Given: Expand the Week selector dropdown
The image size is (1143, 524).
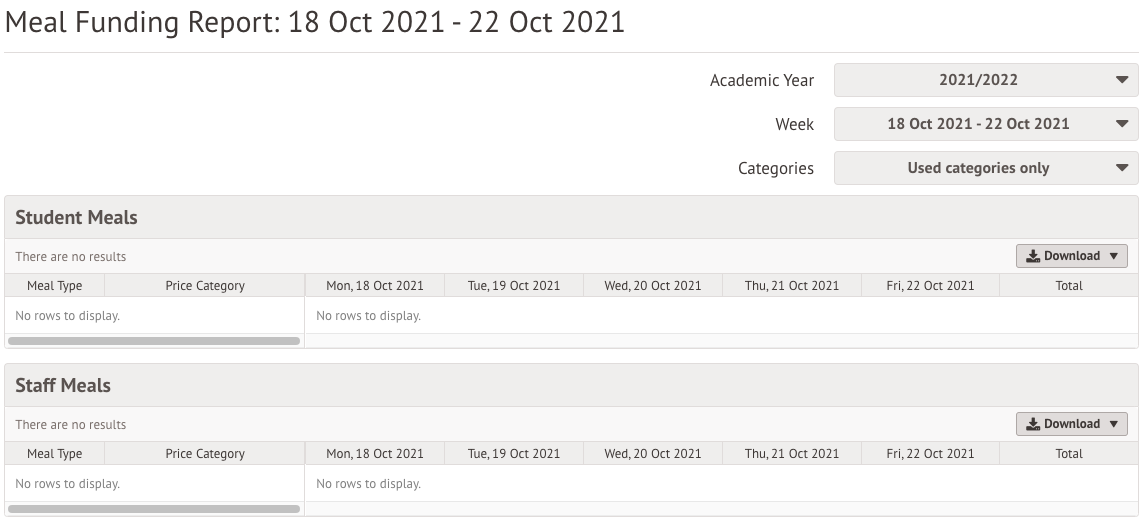Looking at the screenshot, I should point(986,124).
